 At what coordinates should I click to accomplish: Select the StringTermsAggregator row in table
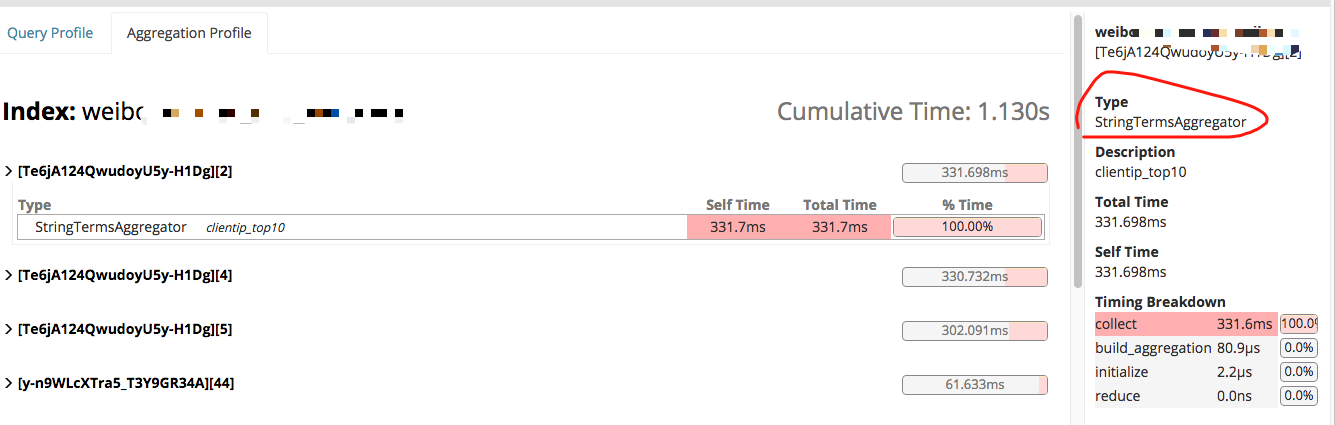(530, 227)
